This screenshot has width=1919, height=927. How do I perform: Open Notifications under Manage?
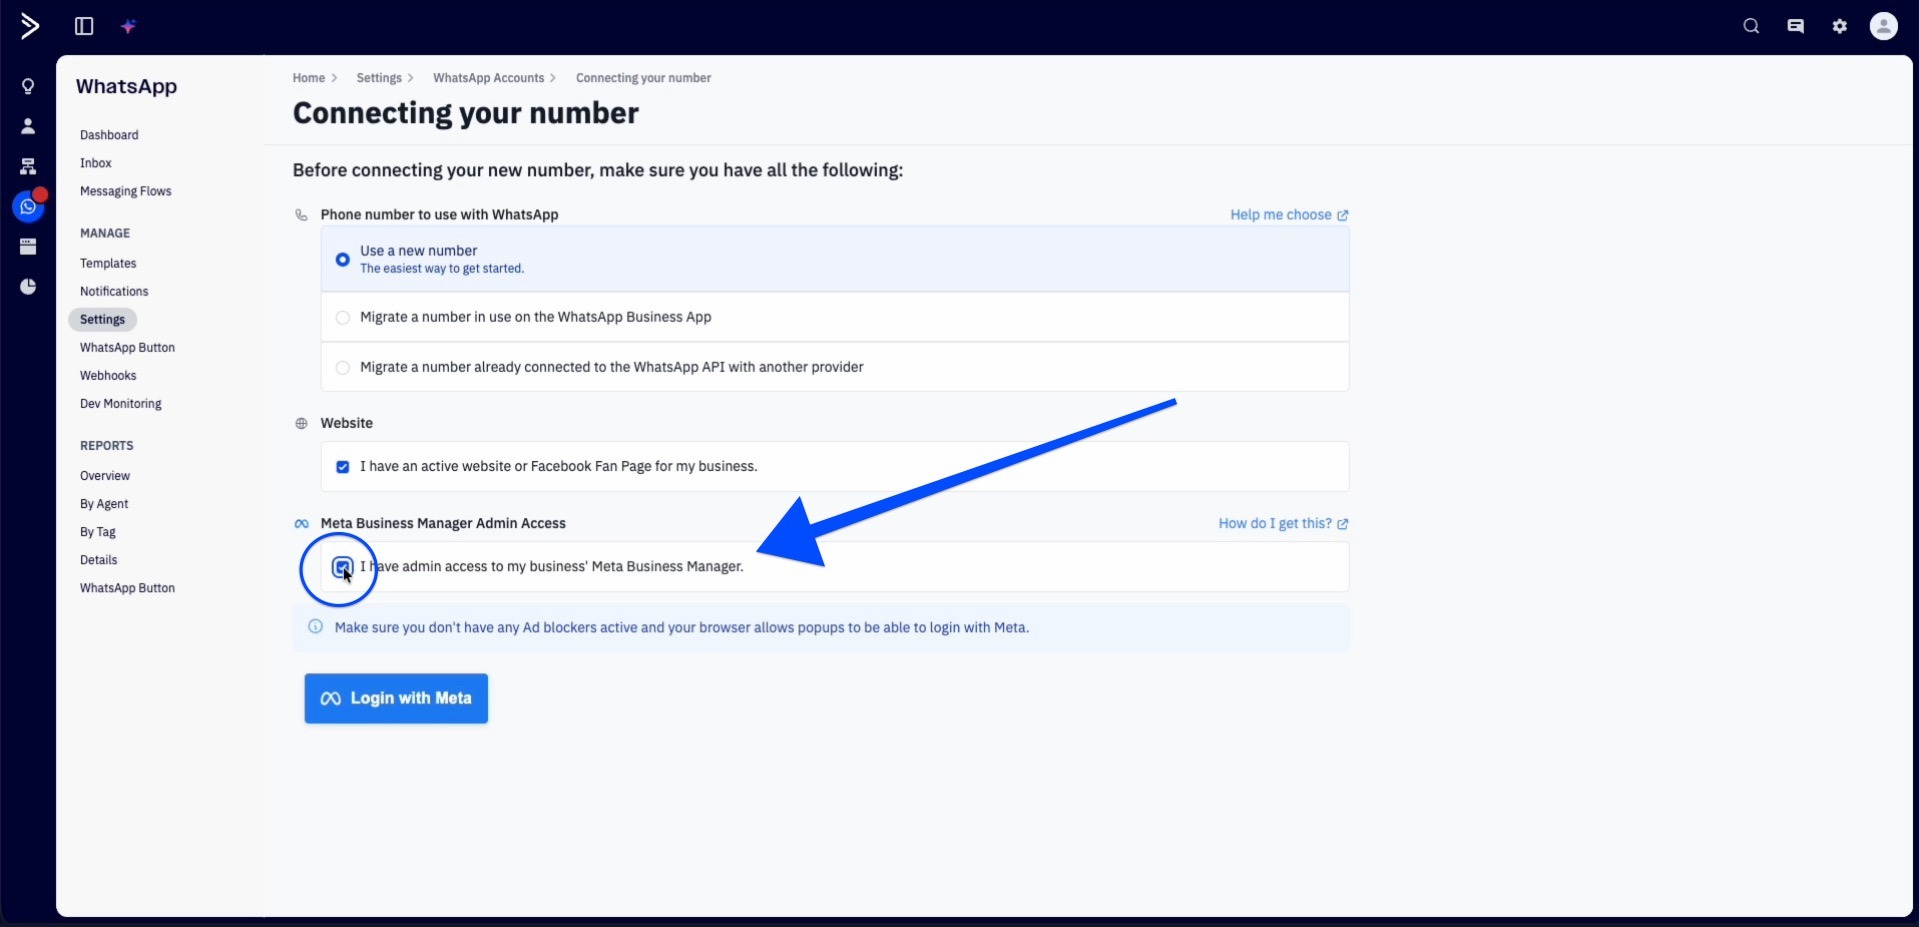[x=114, y=291]
